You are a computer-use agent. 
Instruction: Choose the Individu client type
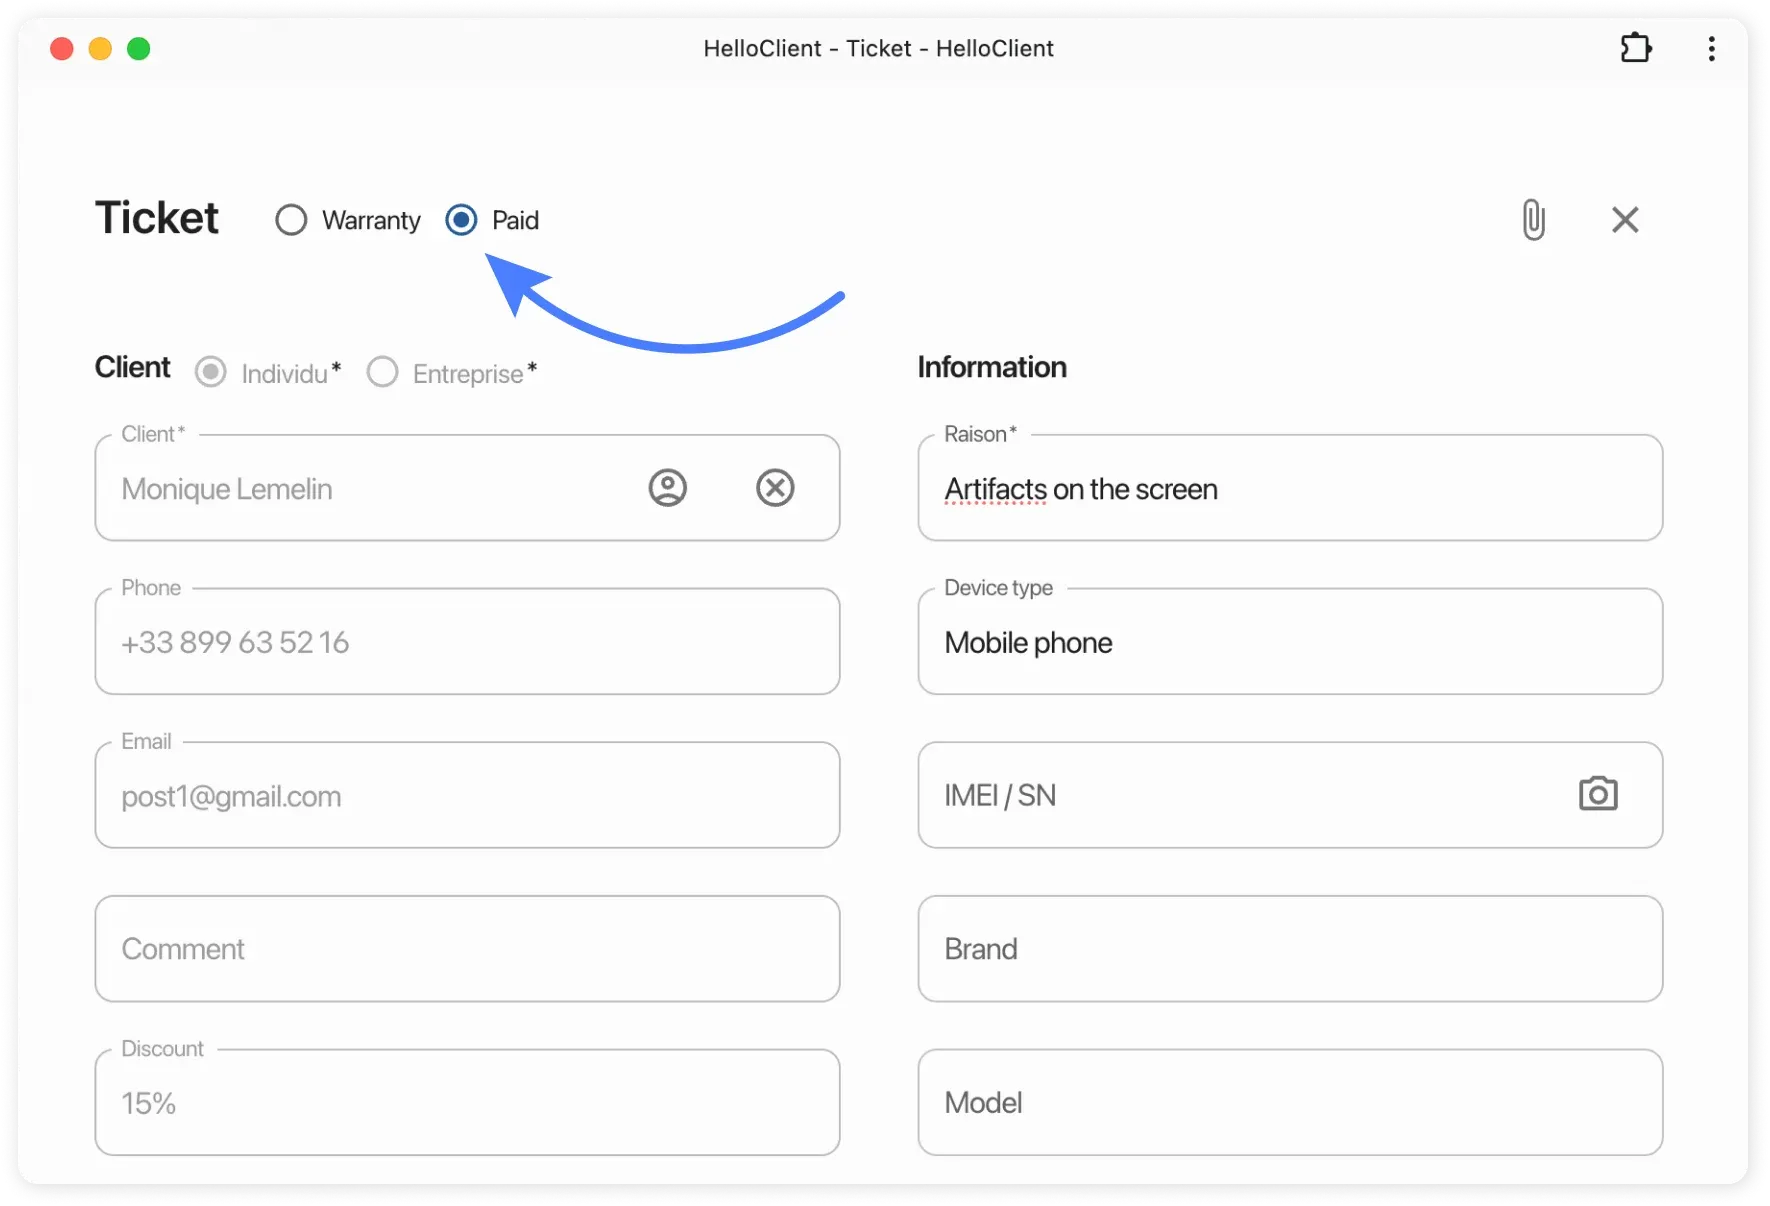click(x=211, y=371)
